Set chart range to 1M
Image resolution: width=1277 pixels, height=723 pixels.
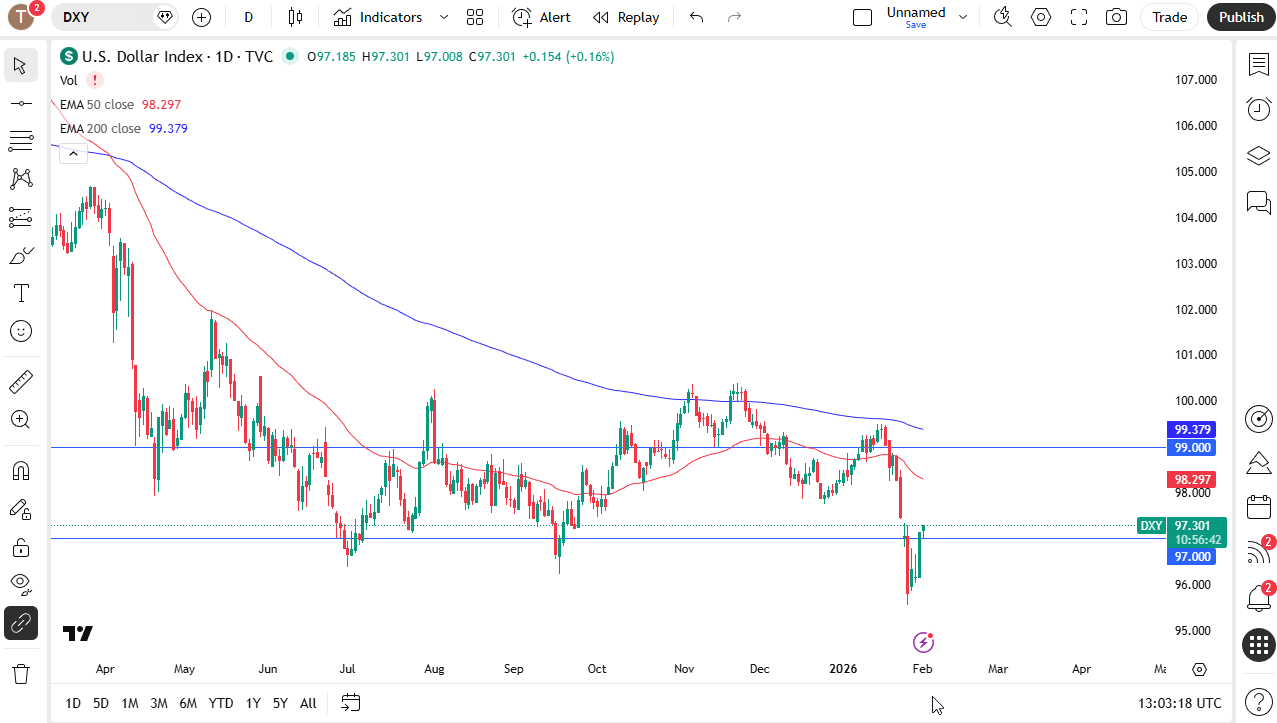coord(130,703)
